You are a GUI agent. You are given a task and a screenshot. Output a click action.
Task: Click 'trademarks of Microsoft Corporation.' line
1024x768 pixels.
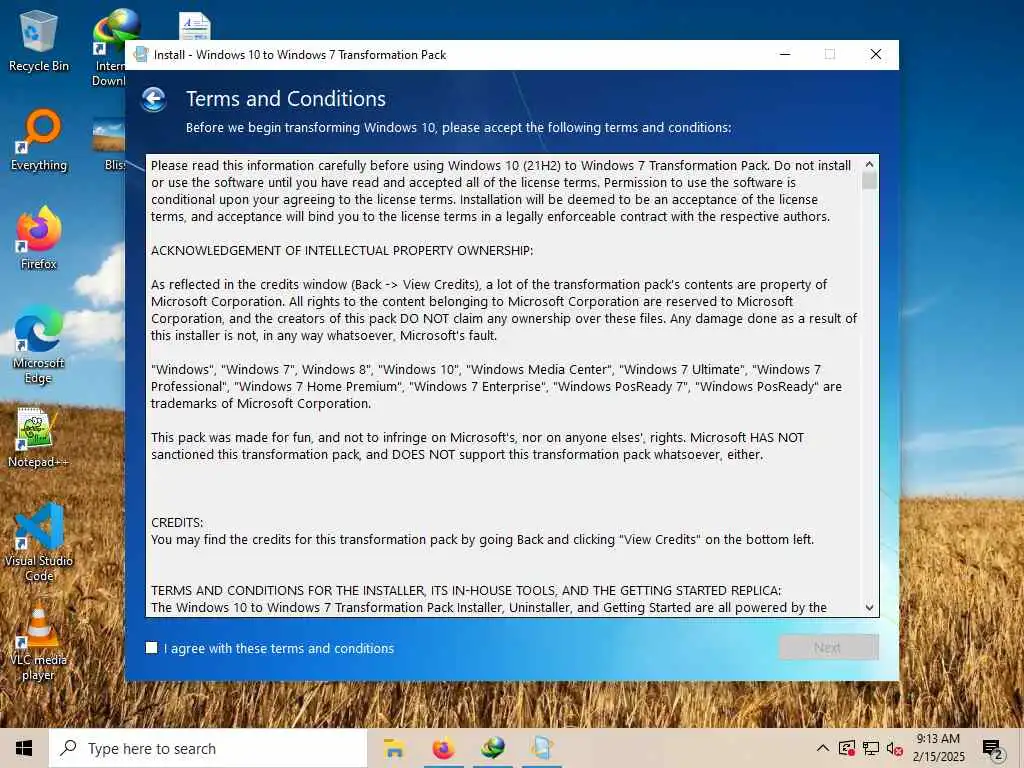click(x=261, y=404)
